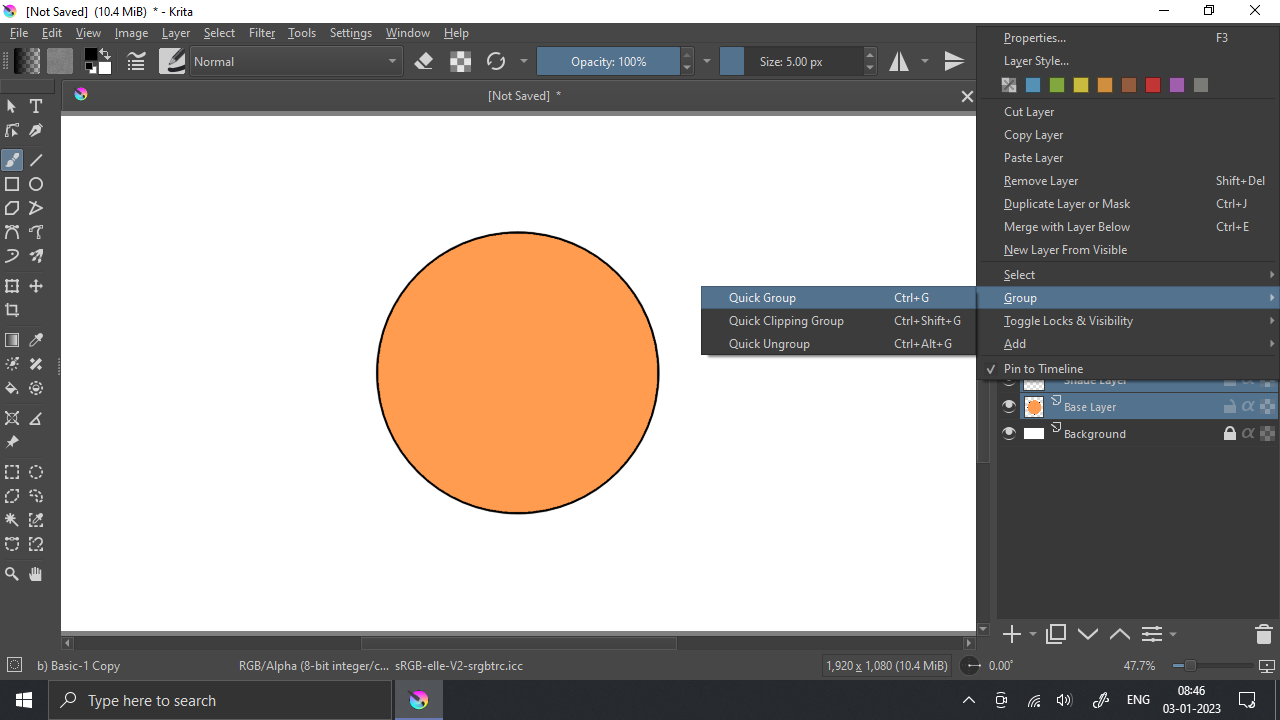1280x720 pixels.
Task: Choose Quick Ungroup from submenu
Action: (x=839, y=343)
